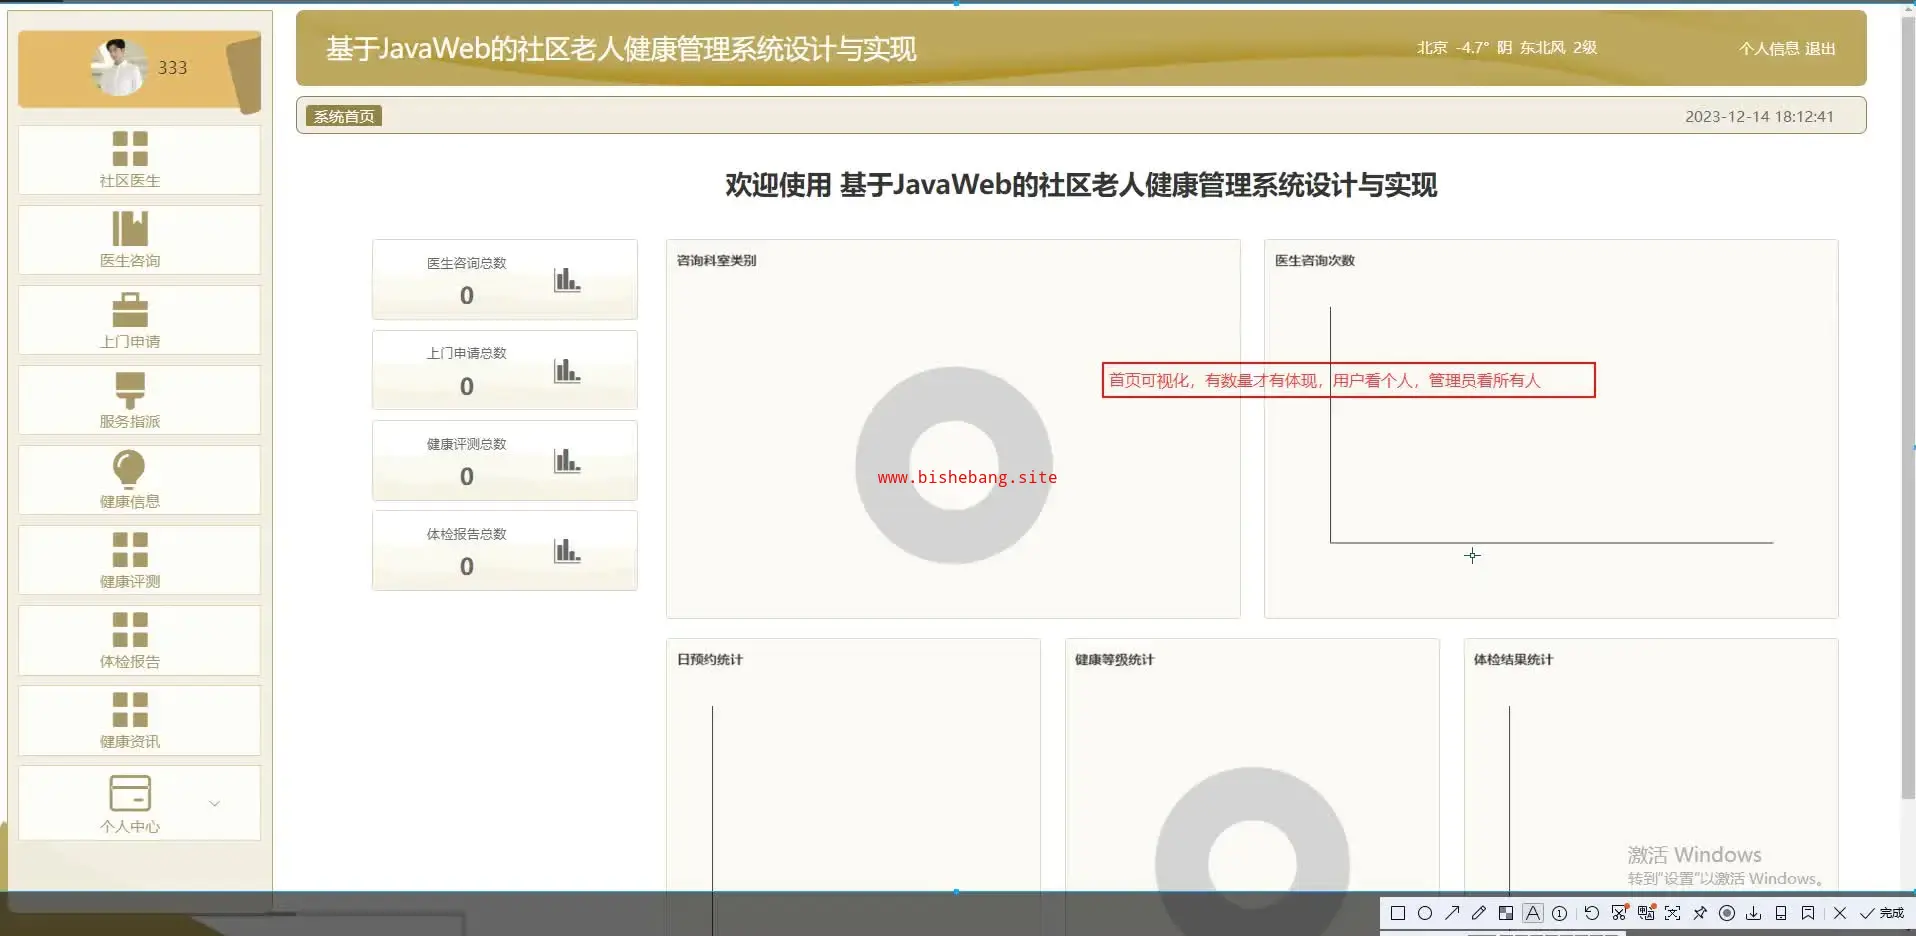Click the phone icon in screenshot toolbar
This screenshot has width=1916, height=936.
click(x=1781, y=913)
